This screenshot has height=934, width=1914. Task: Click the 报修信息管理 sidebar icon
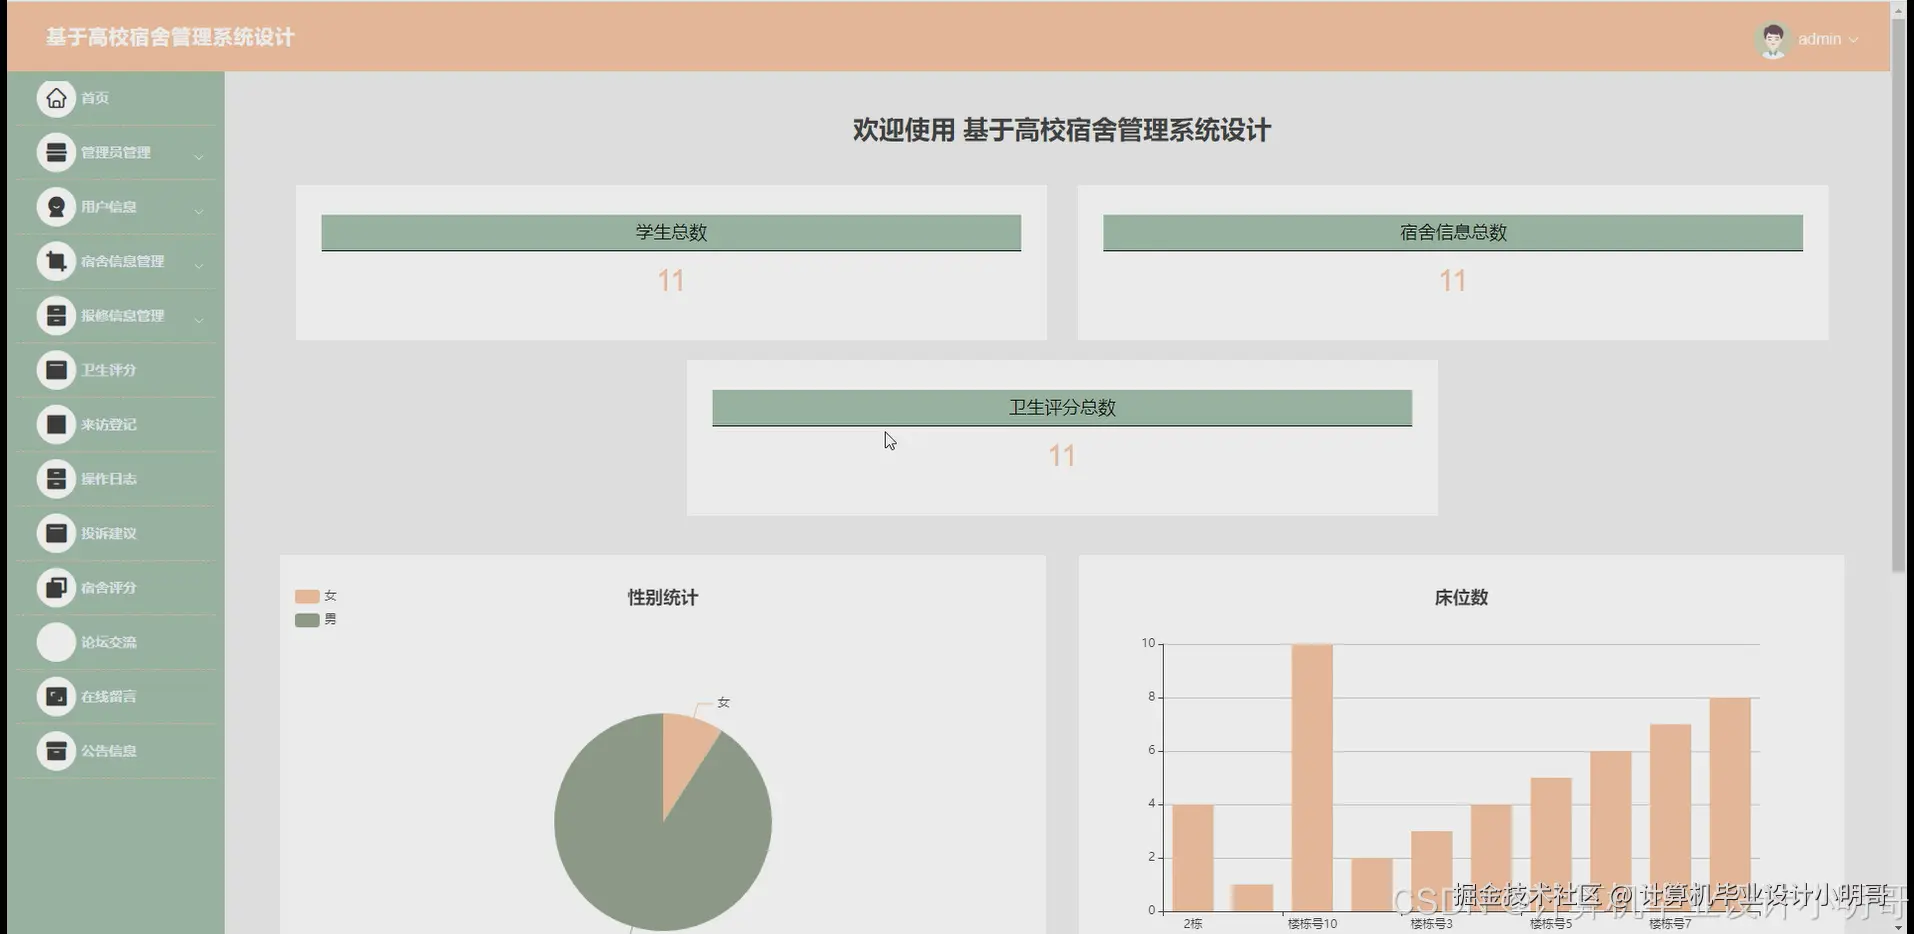56,316
